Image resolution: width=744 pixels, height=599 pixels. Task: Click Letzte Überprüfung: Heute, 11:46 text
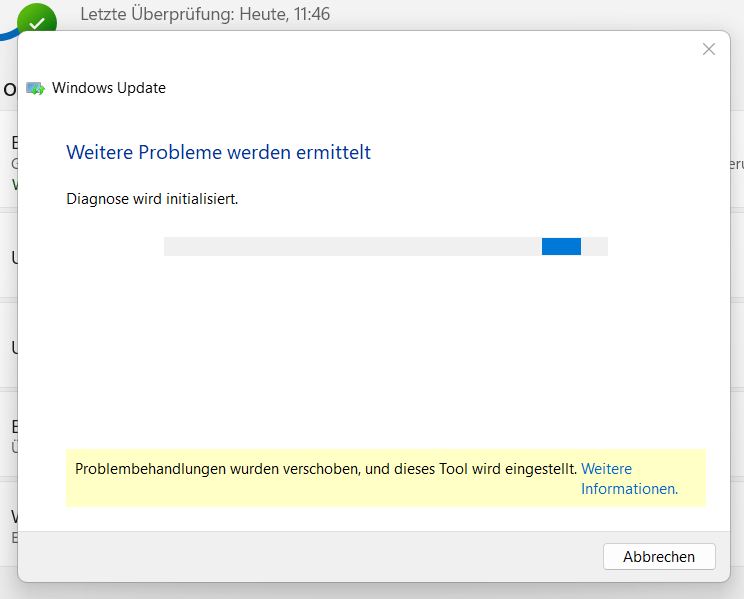coord(205,14)
